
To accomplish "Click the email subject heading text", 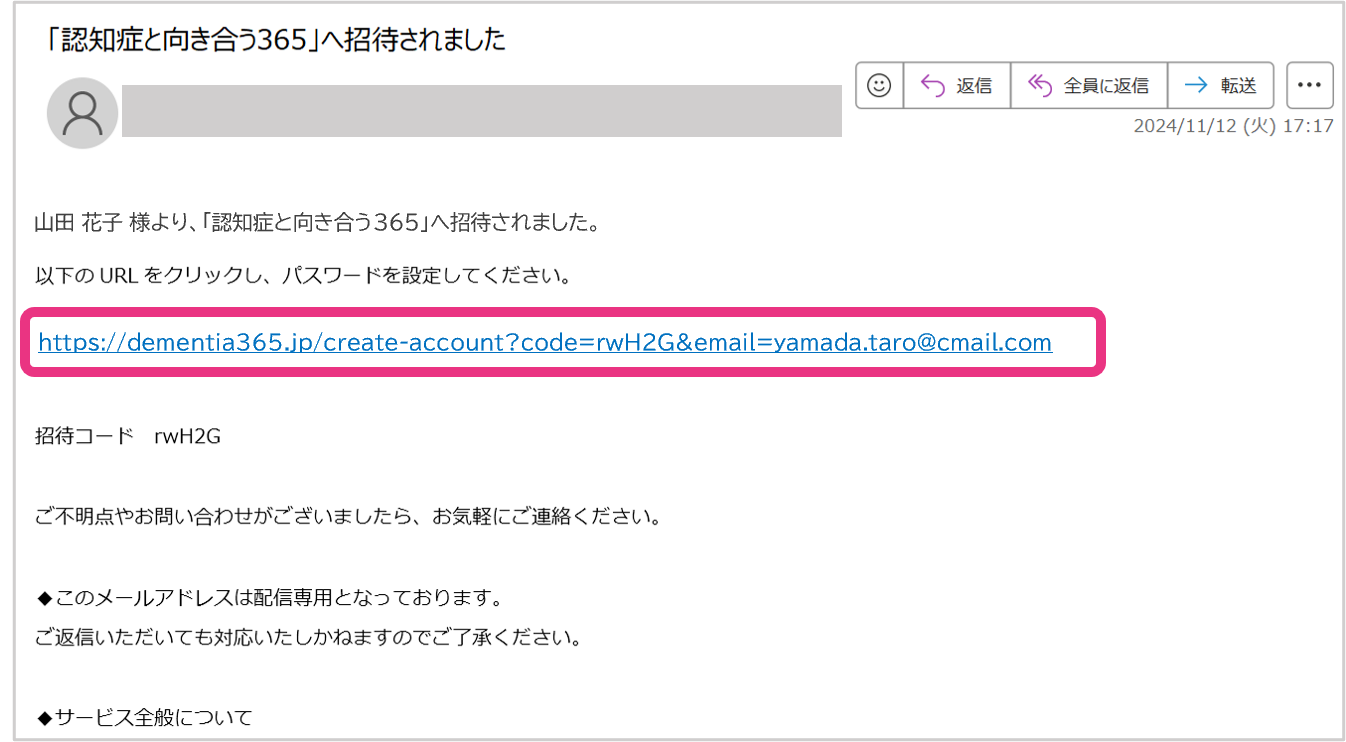I will pyautogui.click(x=277, y=41).
